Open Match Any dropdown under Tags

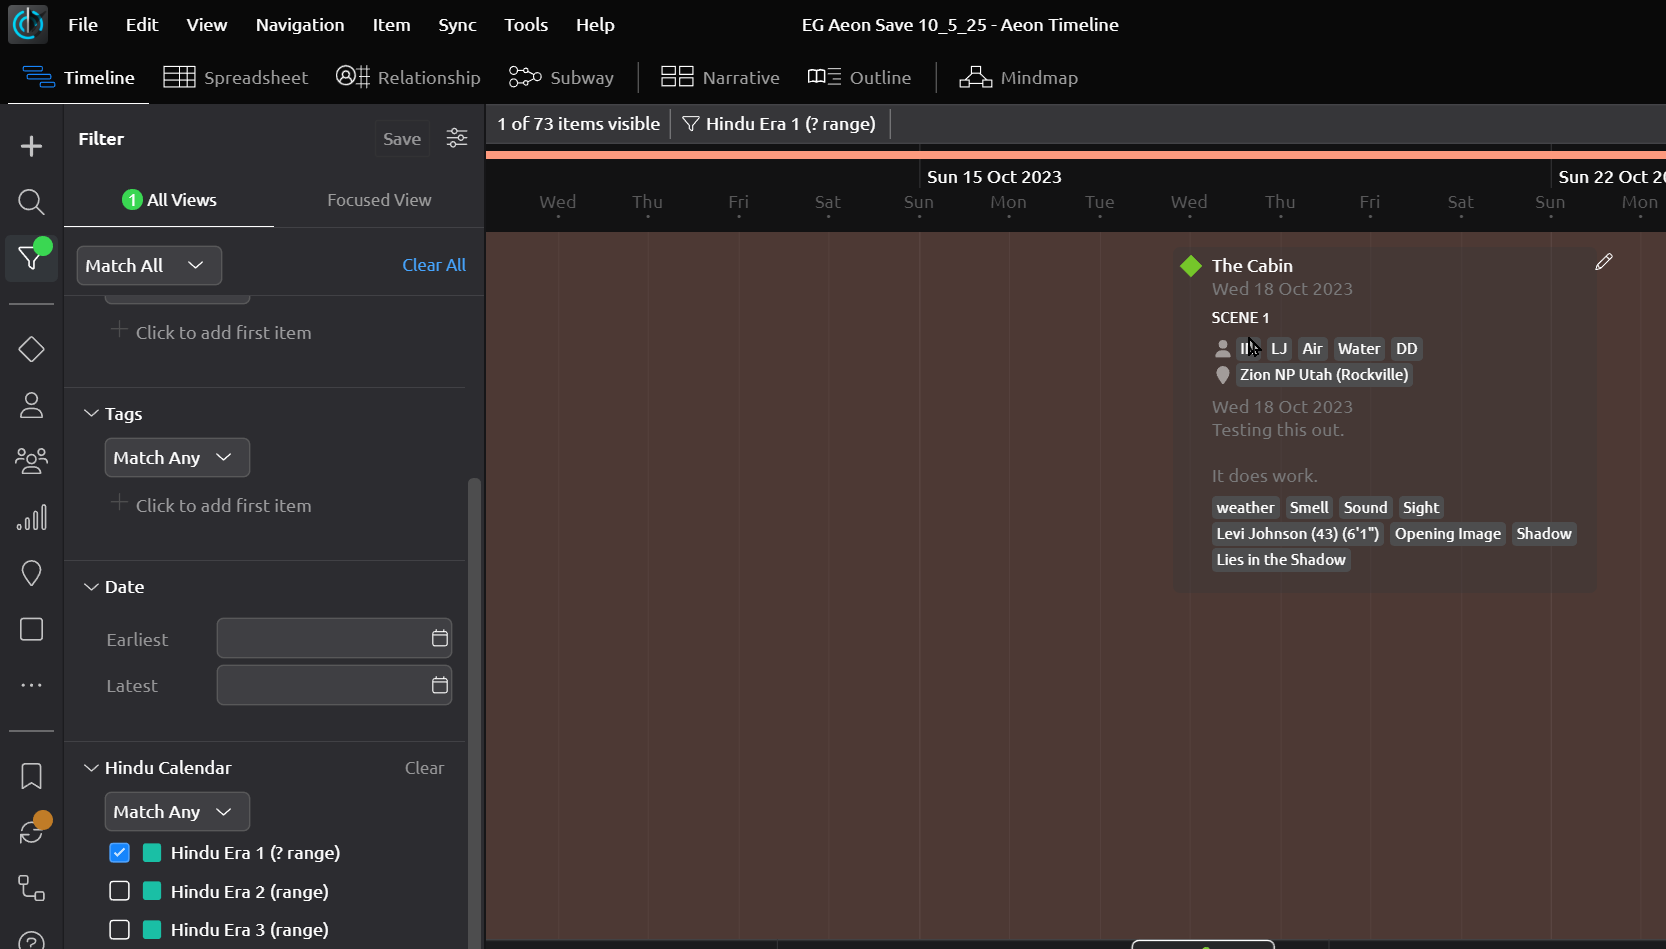(176, 458)
